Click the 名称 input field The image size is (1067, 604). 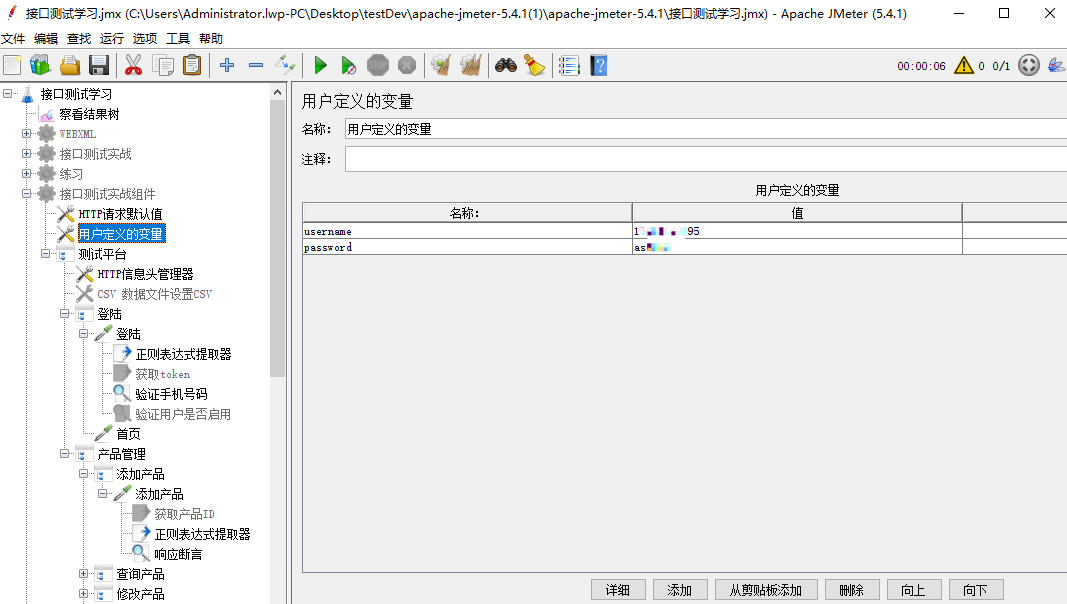pyautogui.click(x=706, y=129)
